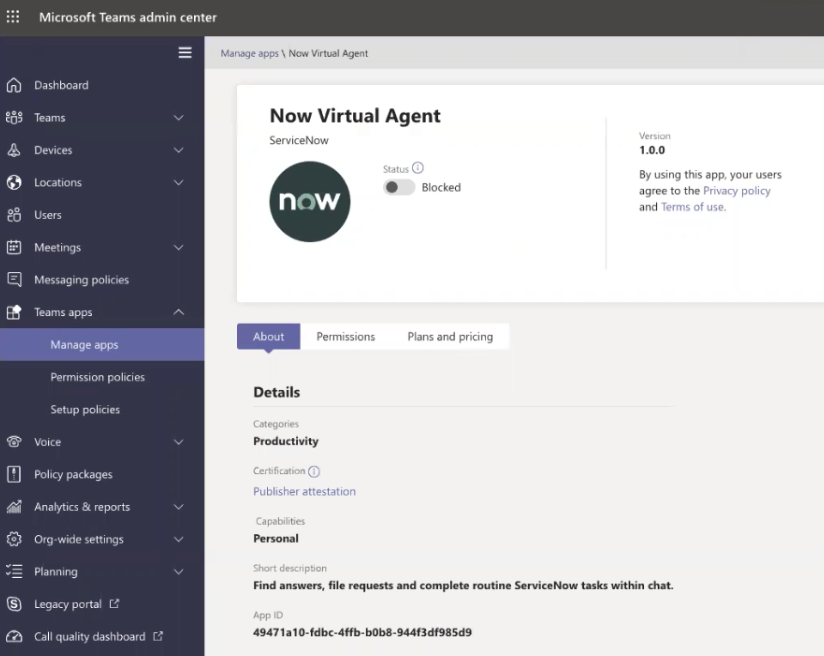The image size is (824, 656).
Task: Click the Messaging policies chat icon
Action: [14, 280]
